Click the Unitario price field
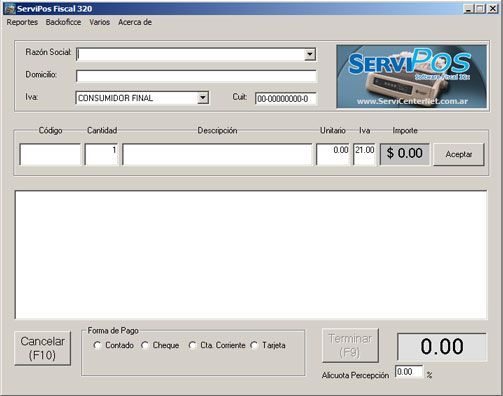503x396 pixels. [333, 154]
